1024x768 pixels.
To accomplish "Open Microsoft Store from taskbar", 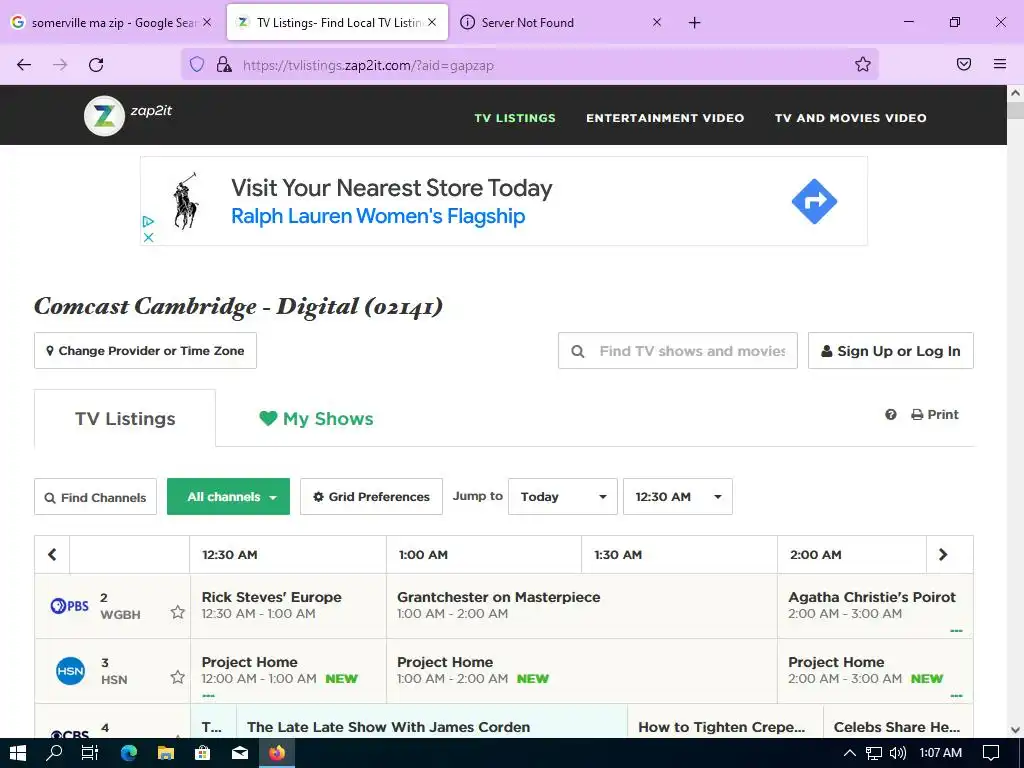I will coord(203,753).
